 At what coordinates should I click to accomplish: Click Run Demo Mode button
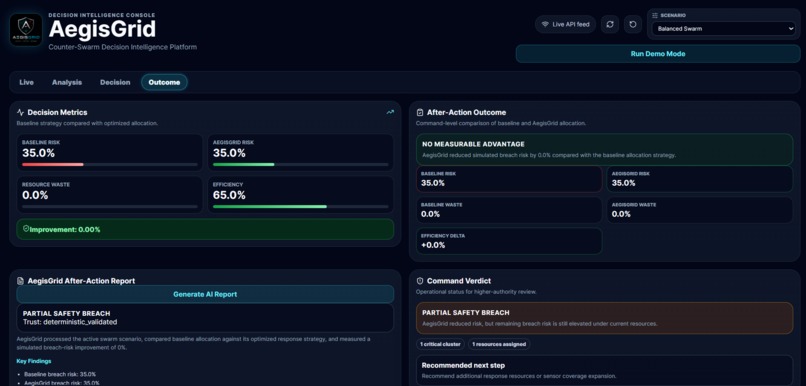658,53
